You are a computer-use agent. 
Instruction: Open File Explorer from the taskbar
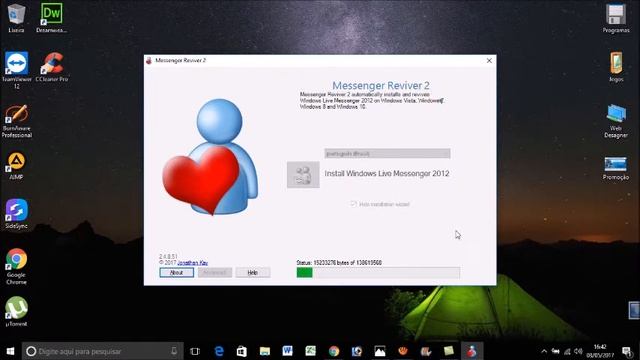265,351
